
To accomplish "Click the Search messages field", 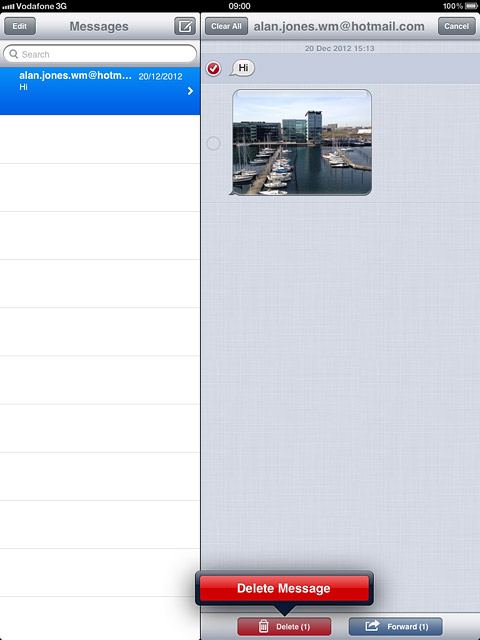I will (x=100, y=54).
